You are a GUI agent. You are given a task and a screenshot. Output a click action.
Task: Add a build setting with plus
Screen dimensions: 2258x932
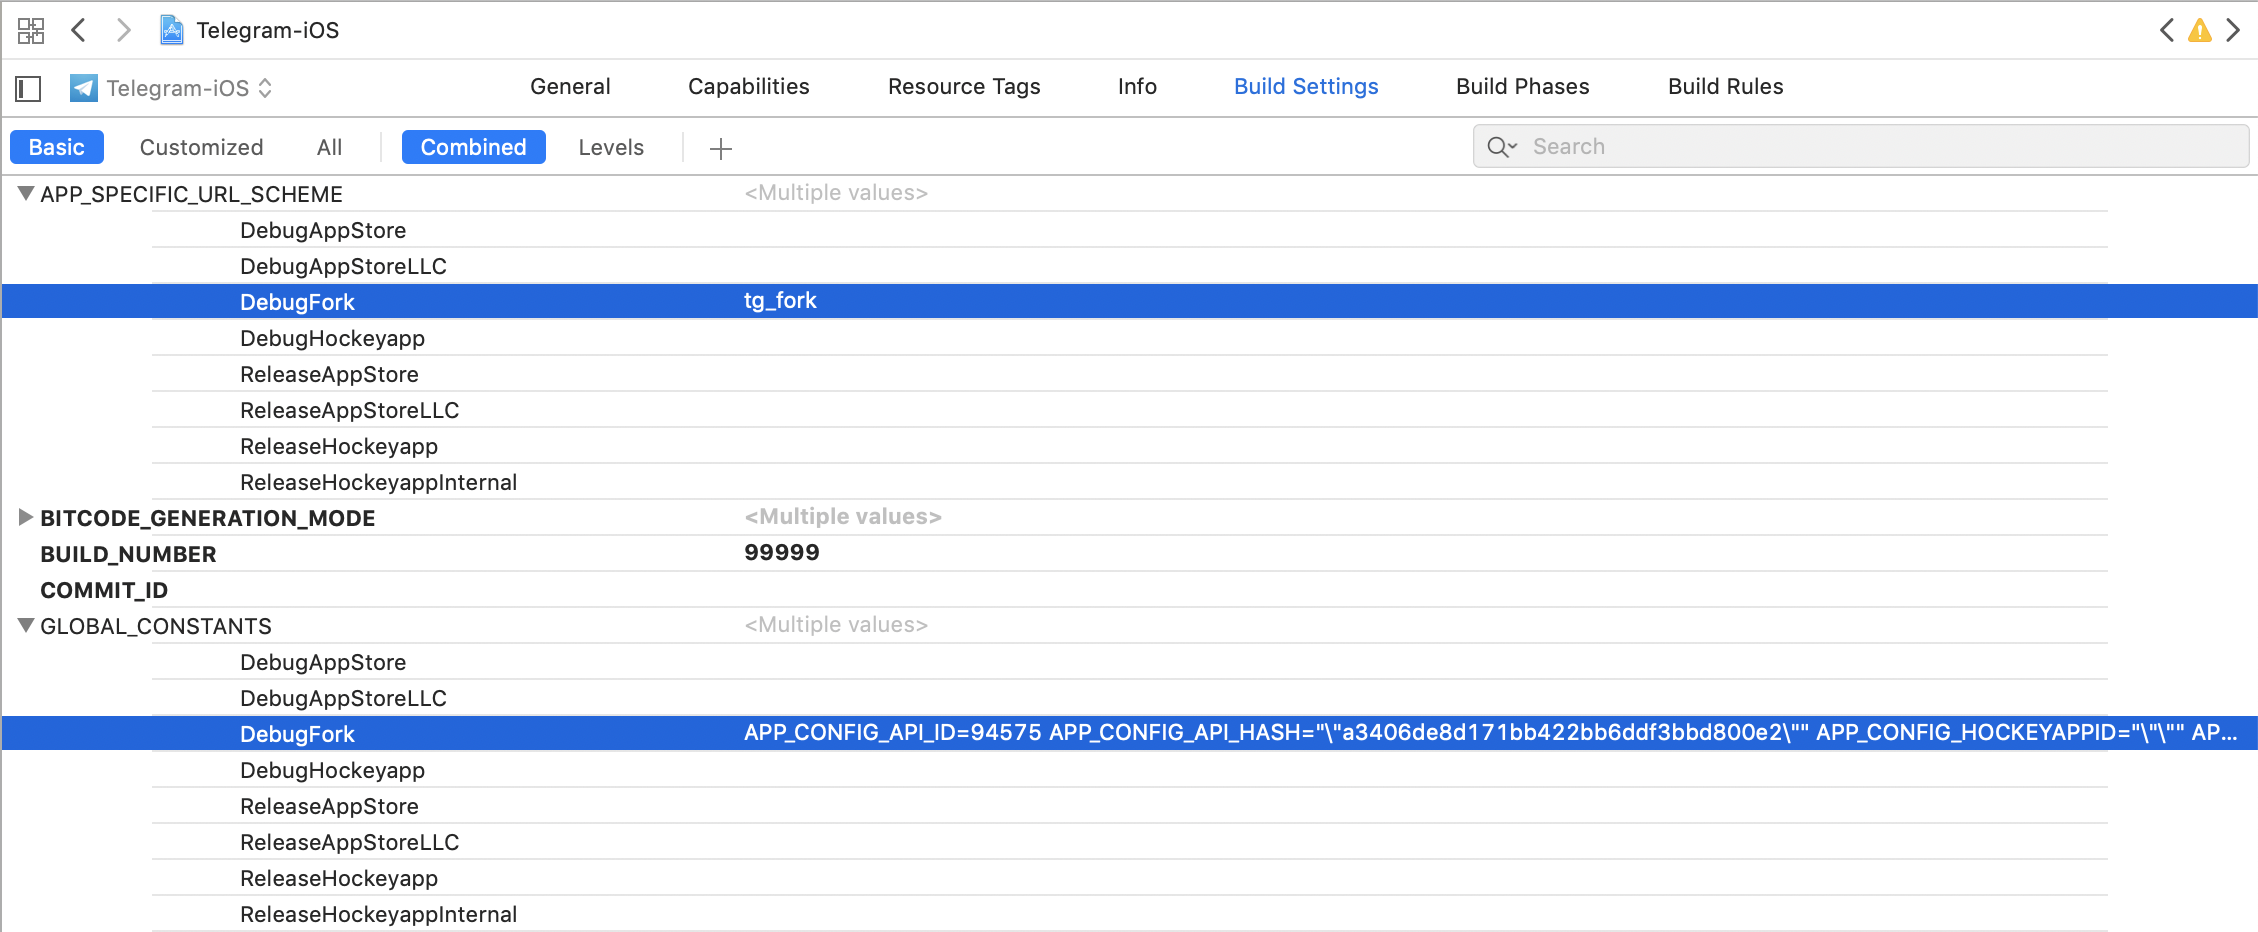721,149
